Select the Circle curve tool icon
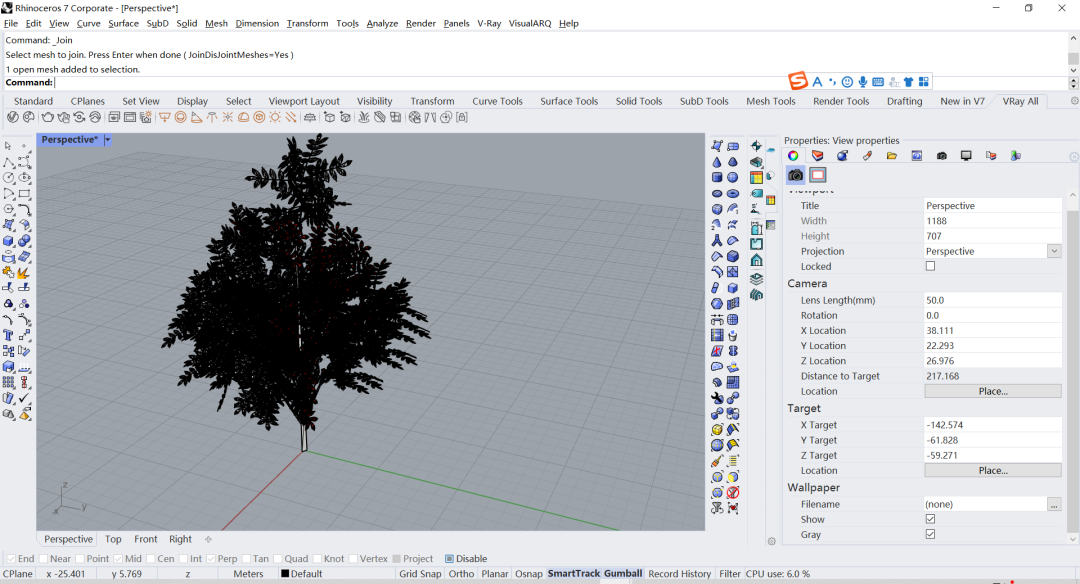1080x584 pixels. pyautogui.click(x=8, y=177)
